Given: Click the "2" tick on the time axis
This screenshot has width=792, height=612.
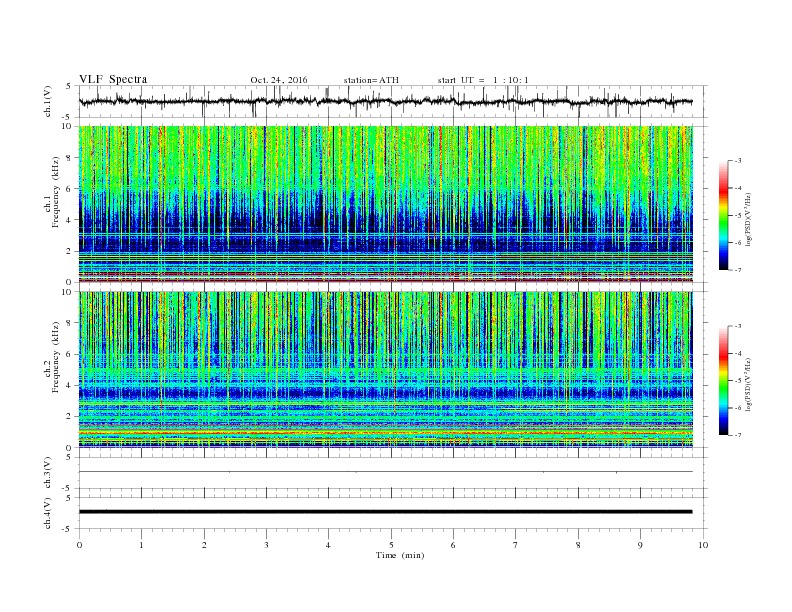Looking at the screenshot, I should click(204, 545).
